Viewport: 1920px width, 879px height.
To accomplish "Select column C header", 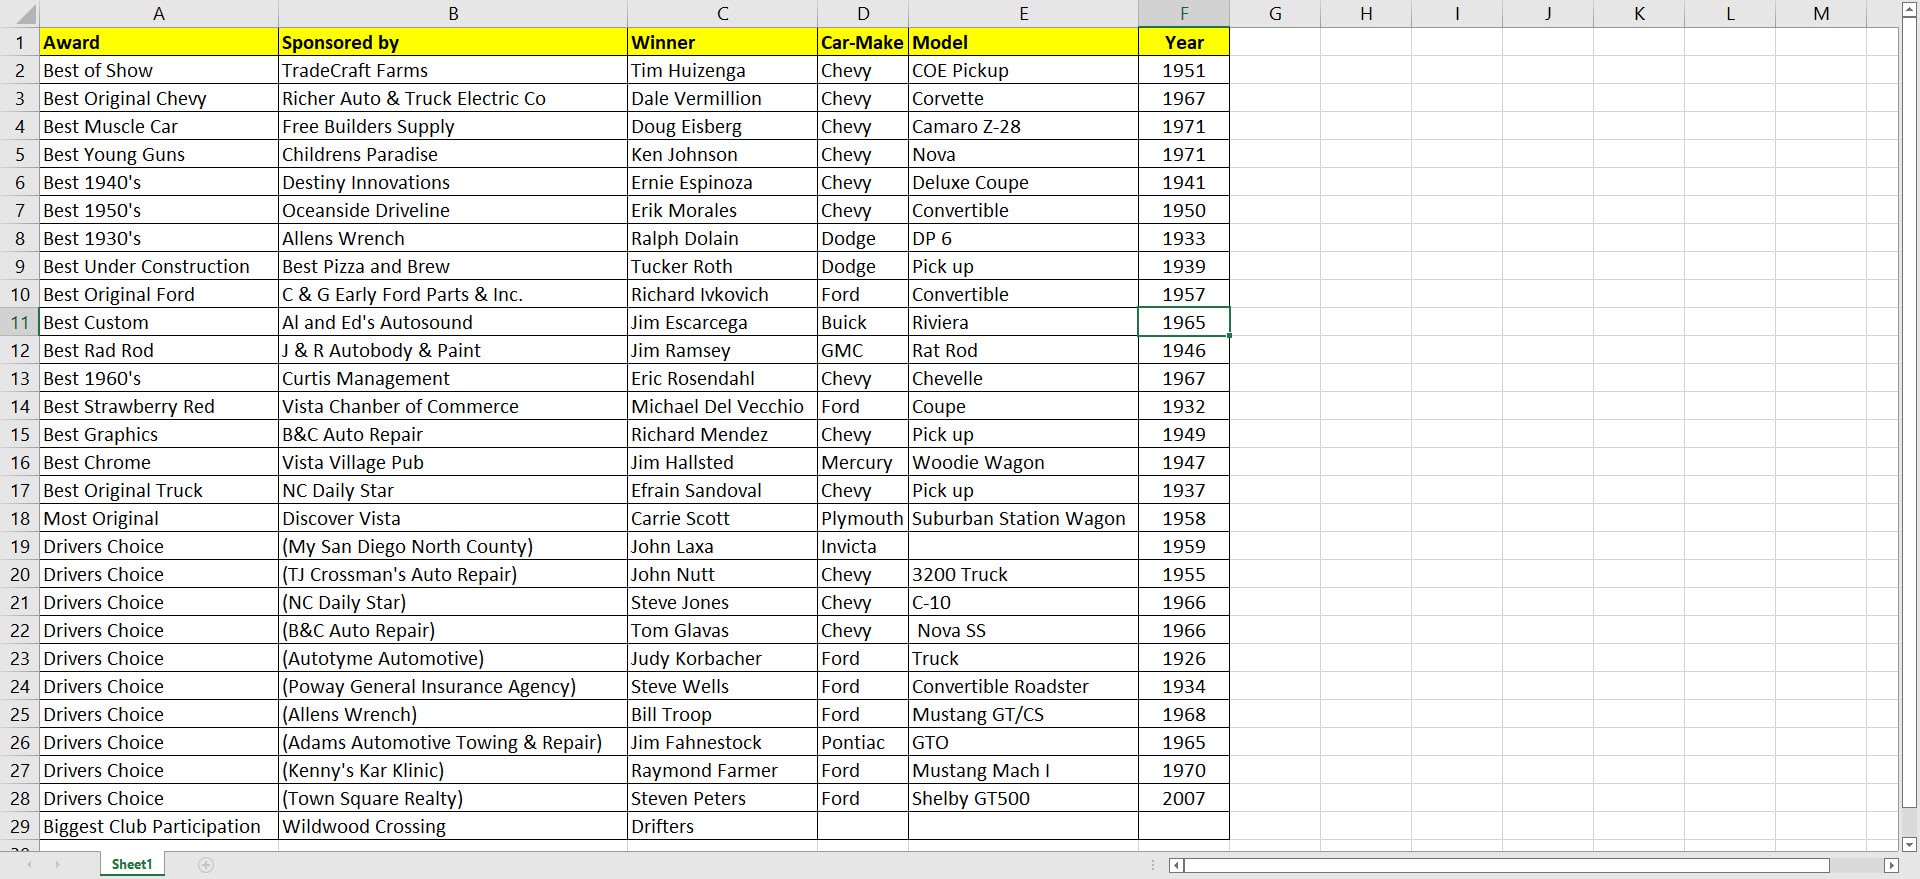I will 722,14.
